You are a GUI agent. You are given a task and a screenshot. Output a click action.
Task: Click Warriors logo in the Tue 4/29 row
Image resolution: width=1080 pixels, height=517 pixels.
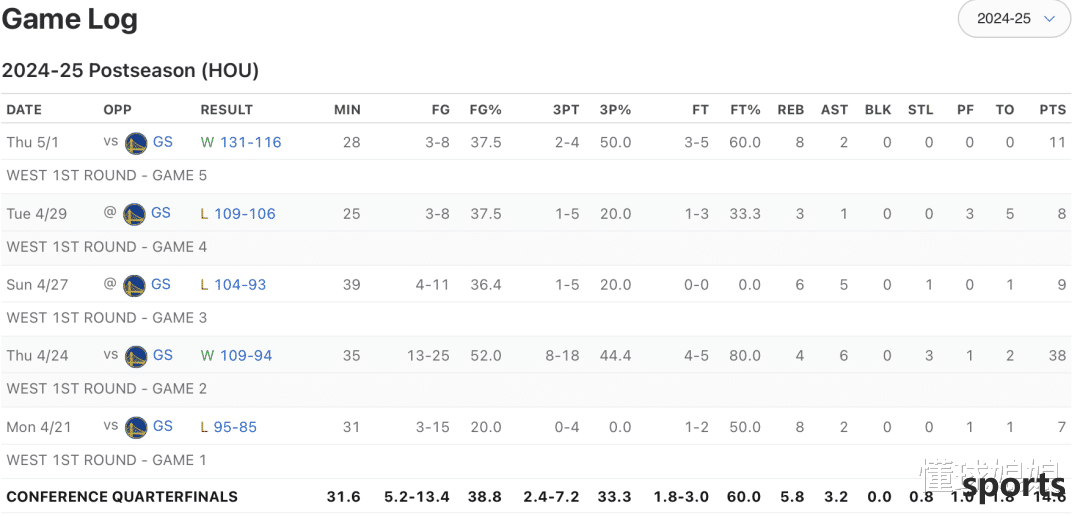click(x=134, y=214)
